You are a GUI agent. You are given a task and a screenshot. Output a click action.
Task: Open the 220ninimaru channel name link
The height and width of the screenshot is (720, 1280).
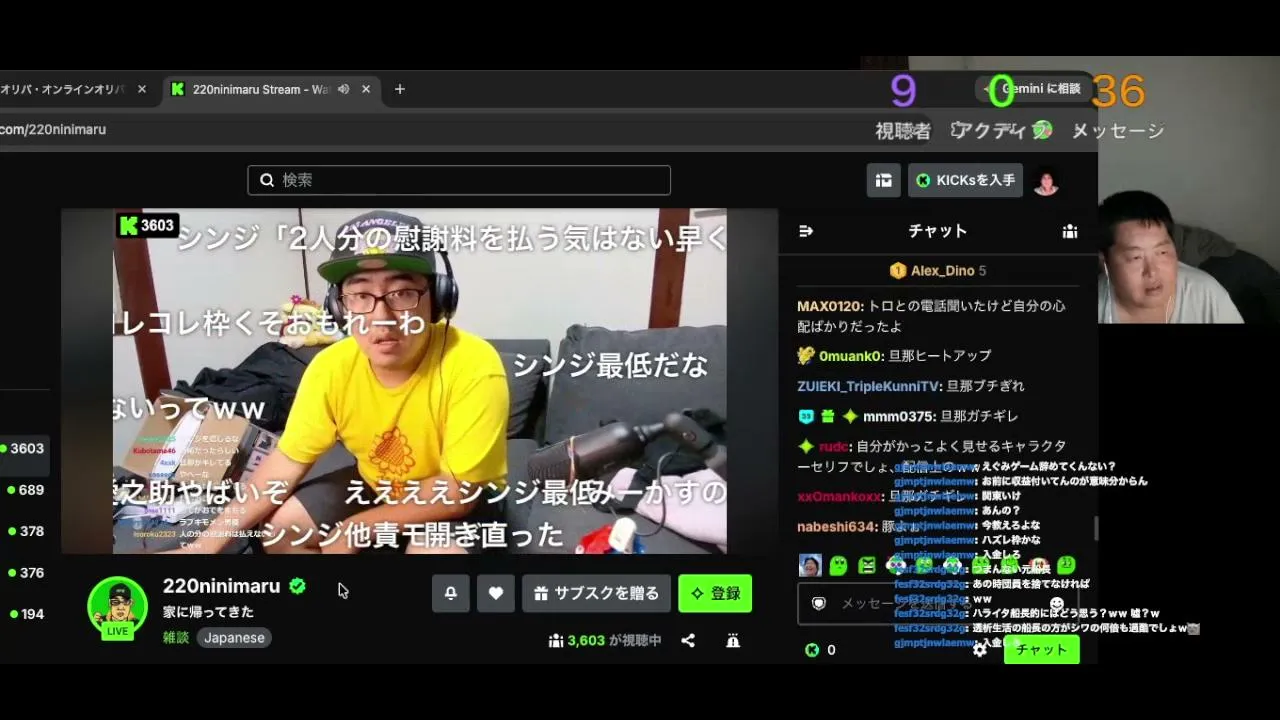(x=222, y=586)
